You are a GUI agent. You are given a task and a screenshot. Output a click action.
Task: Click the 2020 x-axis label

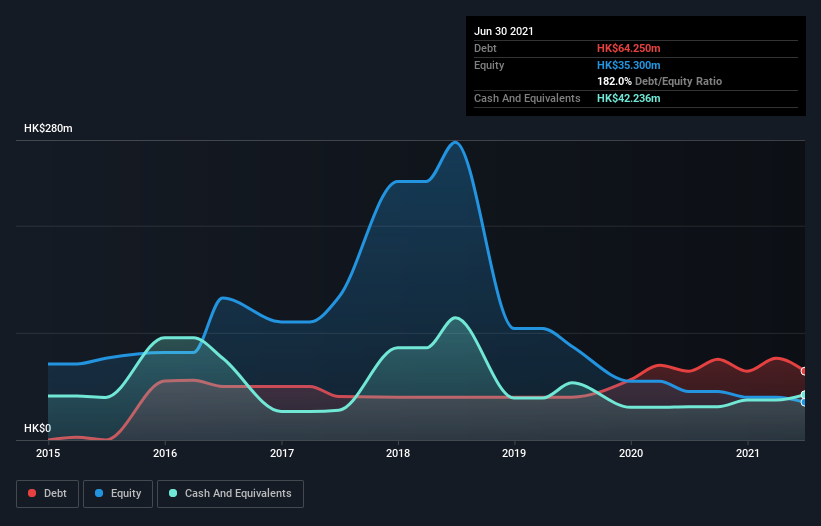pyautogui.click(x=631, y=453)
